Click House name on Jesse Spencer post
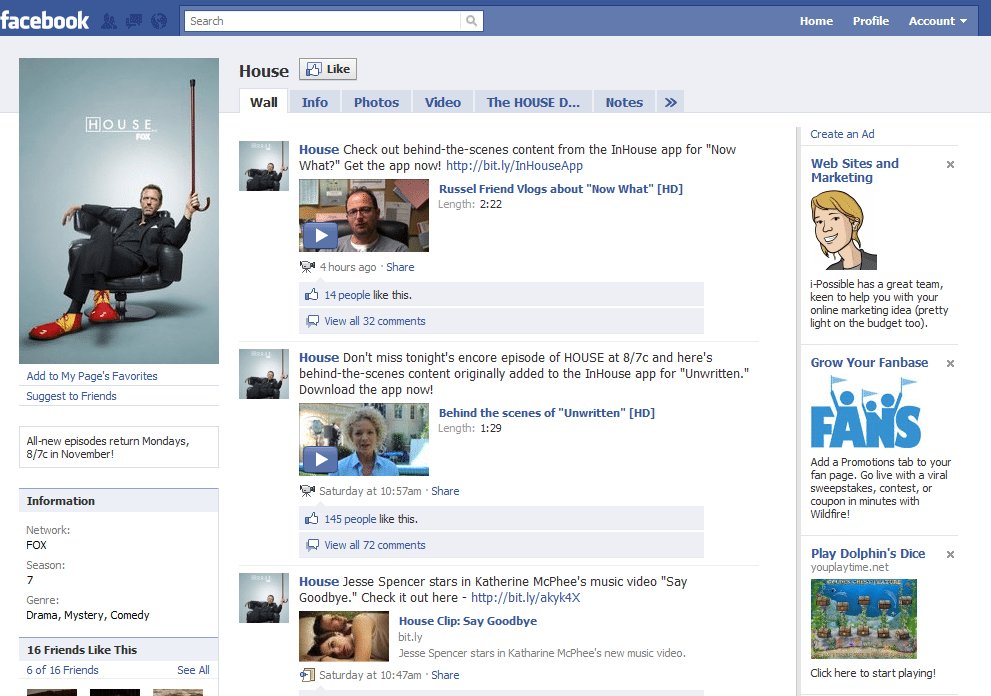 click(319, 582)
